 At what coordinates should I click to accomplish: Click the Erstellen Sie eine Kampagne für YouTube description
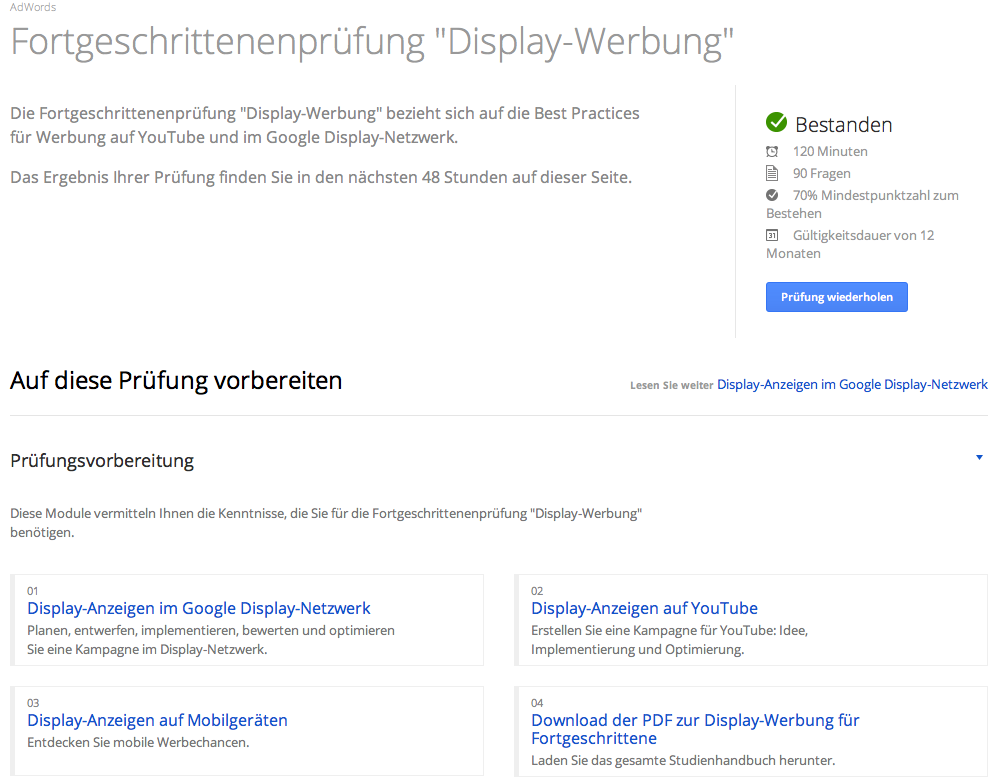tap(670, 640)
